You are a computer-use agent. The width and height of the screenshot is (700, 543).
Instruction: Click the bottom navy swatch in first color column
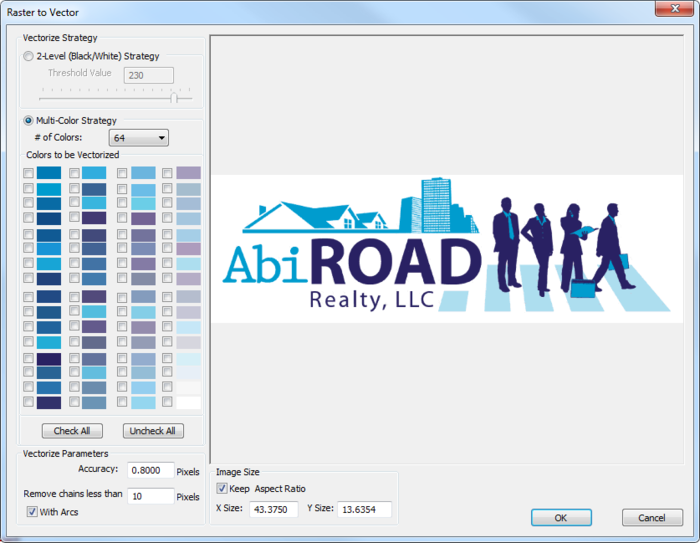click(x=49, y=403)
